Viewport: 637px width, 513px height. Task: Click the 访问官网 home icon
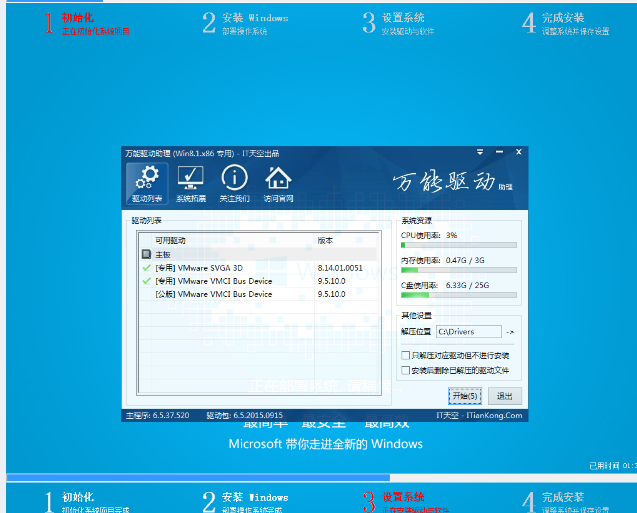click(278, 184)
